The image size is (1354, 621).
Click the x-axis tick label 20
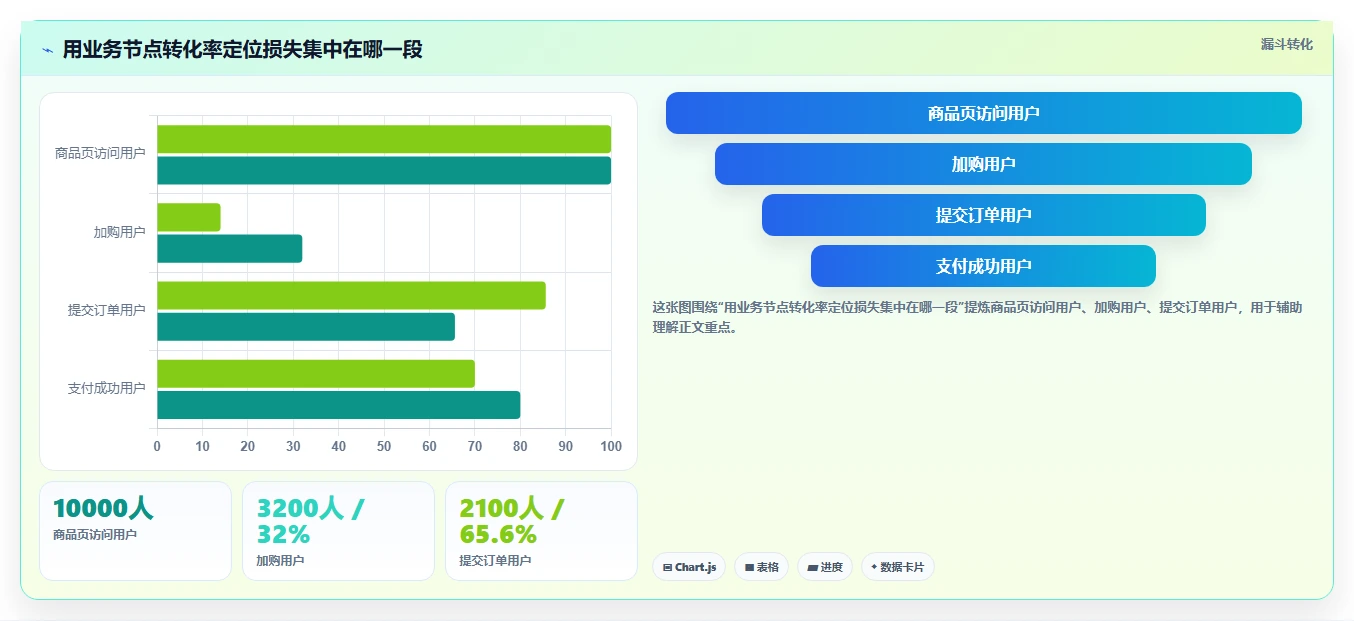[248, 446]
